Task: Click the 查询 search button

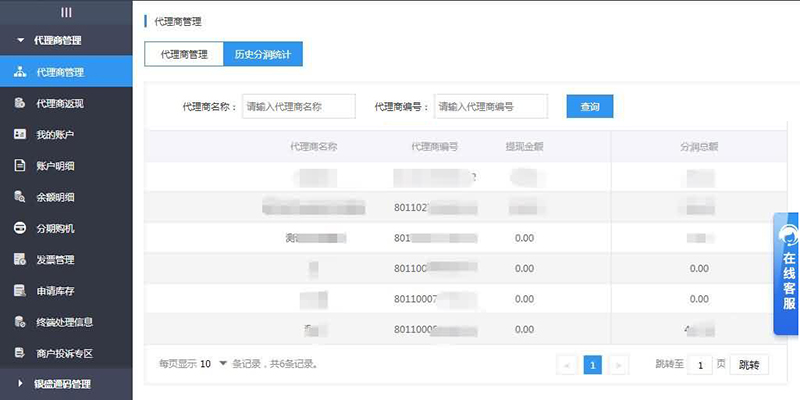Action: click(x=590, y=106)
